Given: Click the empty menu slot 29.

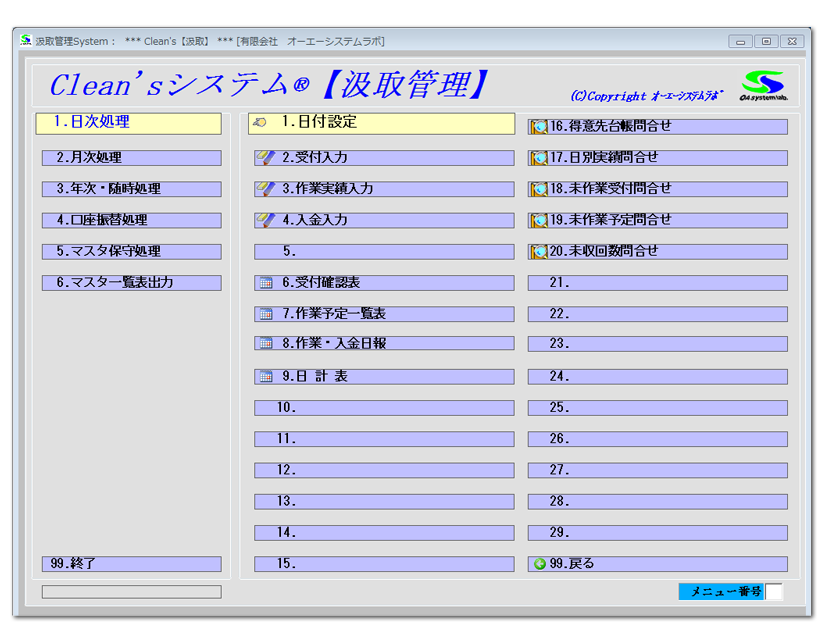Looking at the screenshot, I should coord(658,533).
